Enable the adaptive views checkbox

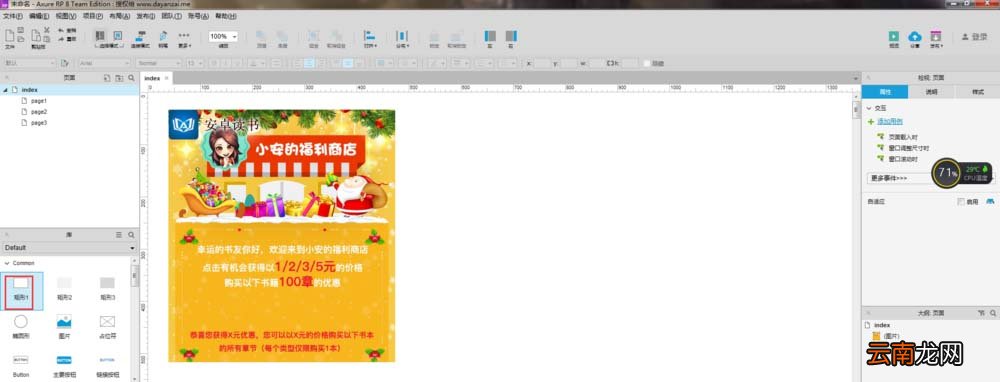pyautogui.click(x=961, y=202)
